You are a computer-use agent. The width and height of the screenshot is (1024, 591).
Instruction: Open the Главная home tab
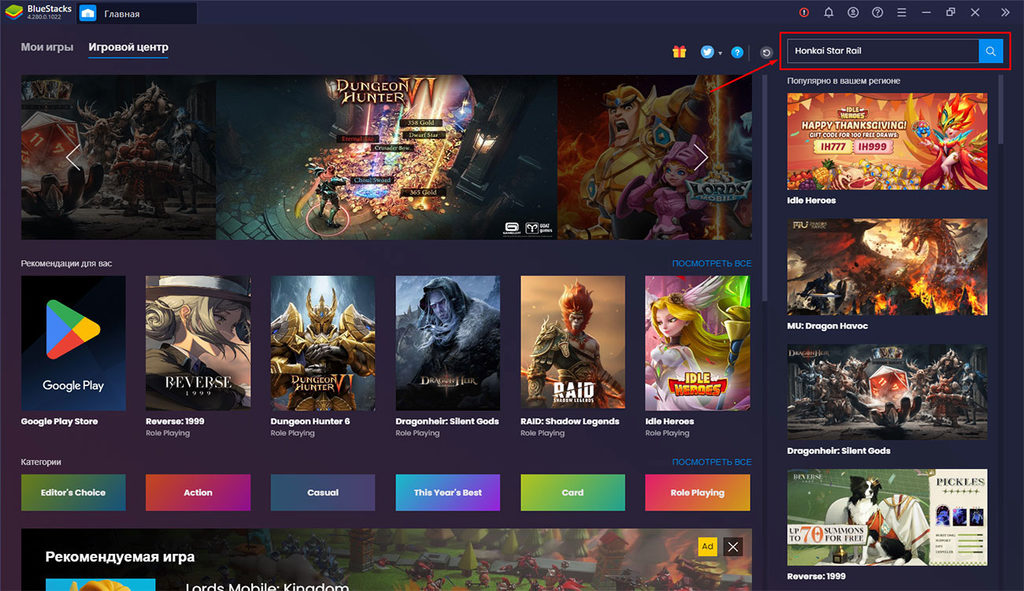(x=136, y=13)
